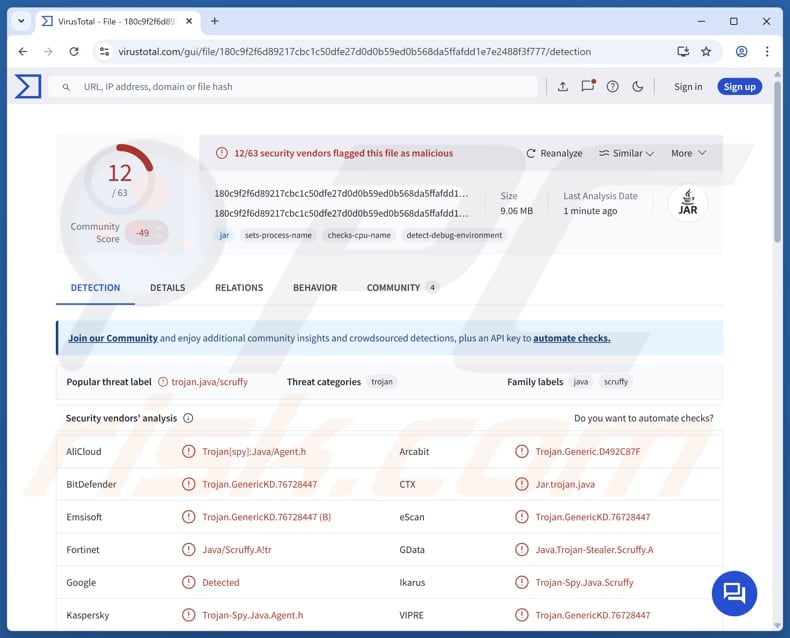This screenshot has width=790, height=638.
Task: Click the search magnifier icon
Action: pos(66,87)
